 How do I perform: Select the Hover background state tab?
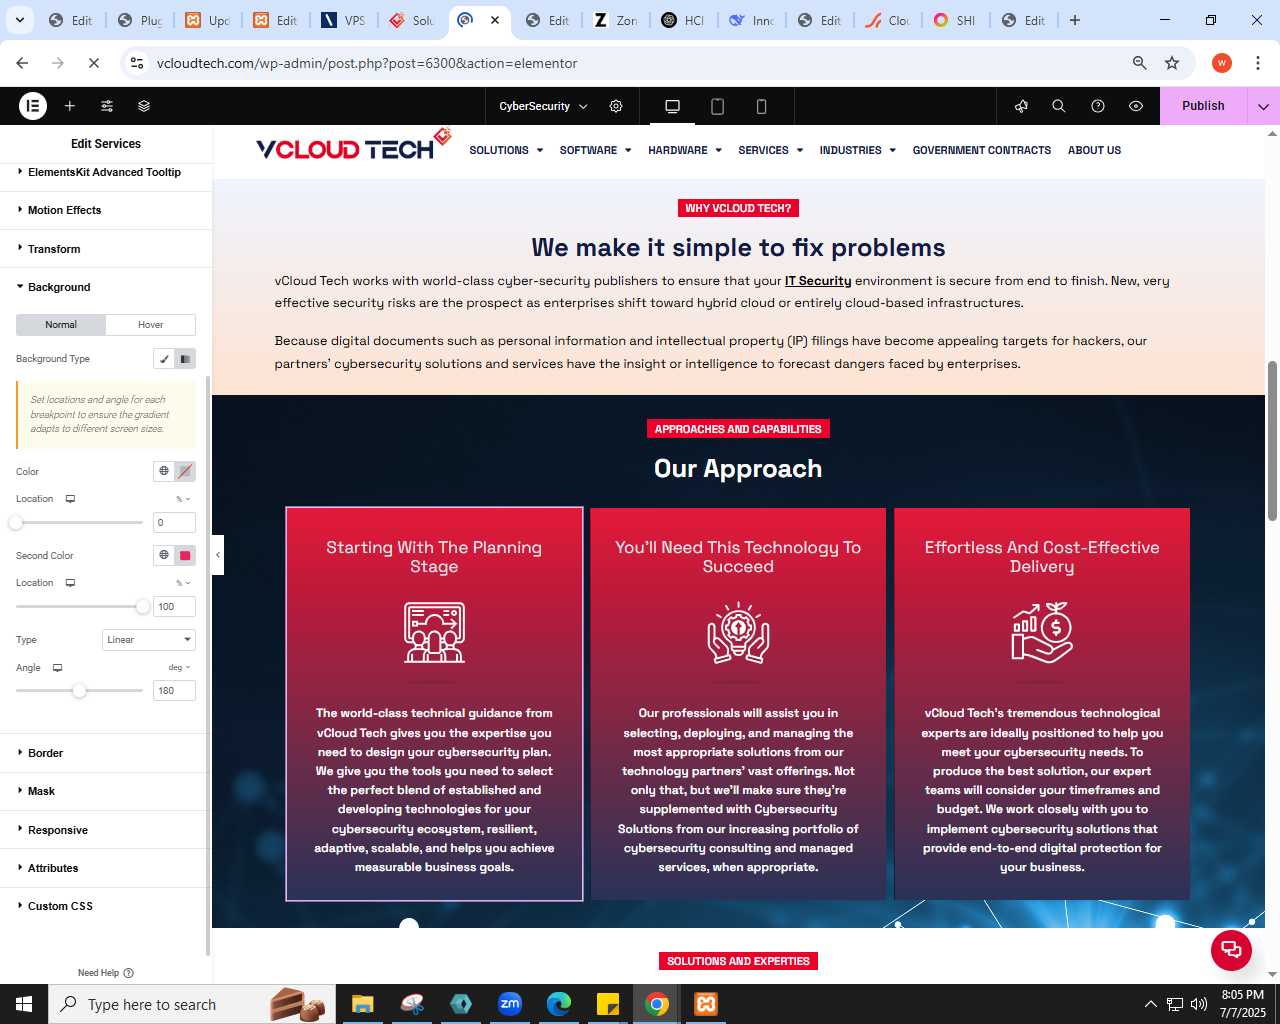[151, 325]
